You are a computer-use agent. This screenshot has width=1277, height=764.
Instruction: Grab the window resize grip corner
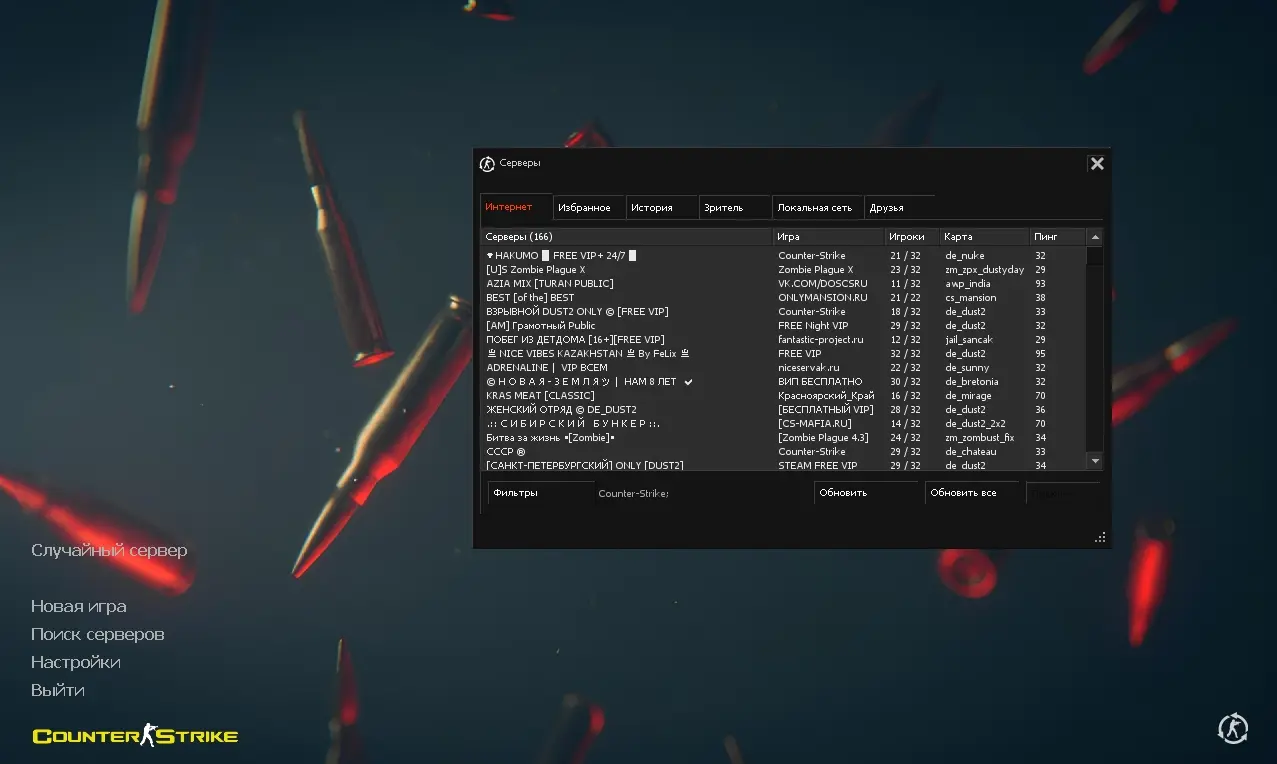1100,537
